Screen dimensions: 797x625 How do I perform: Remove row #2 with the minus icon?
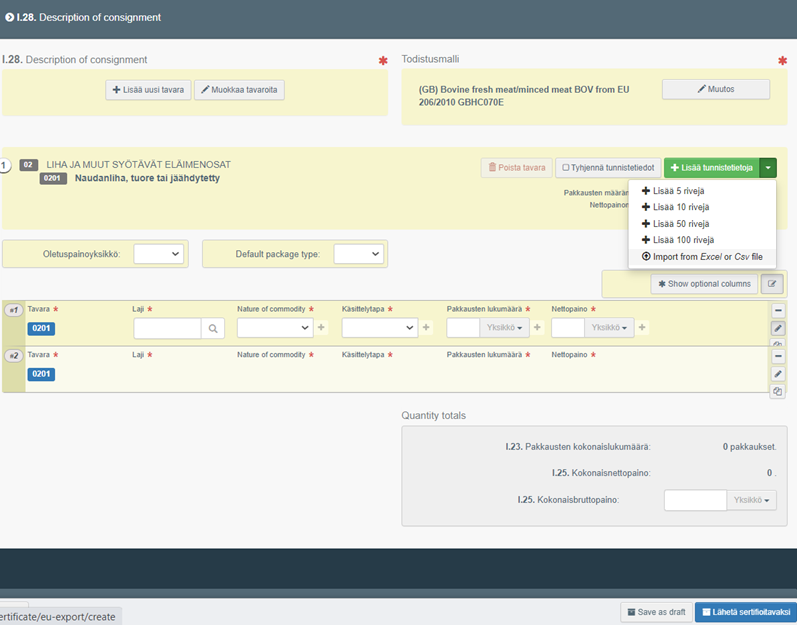777,356
